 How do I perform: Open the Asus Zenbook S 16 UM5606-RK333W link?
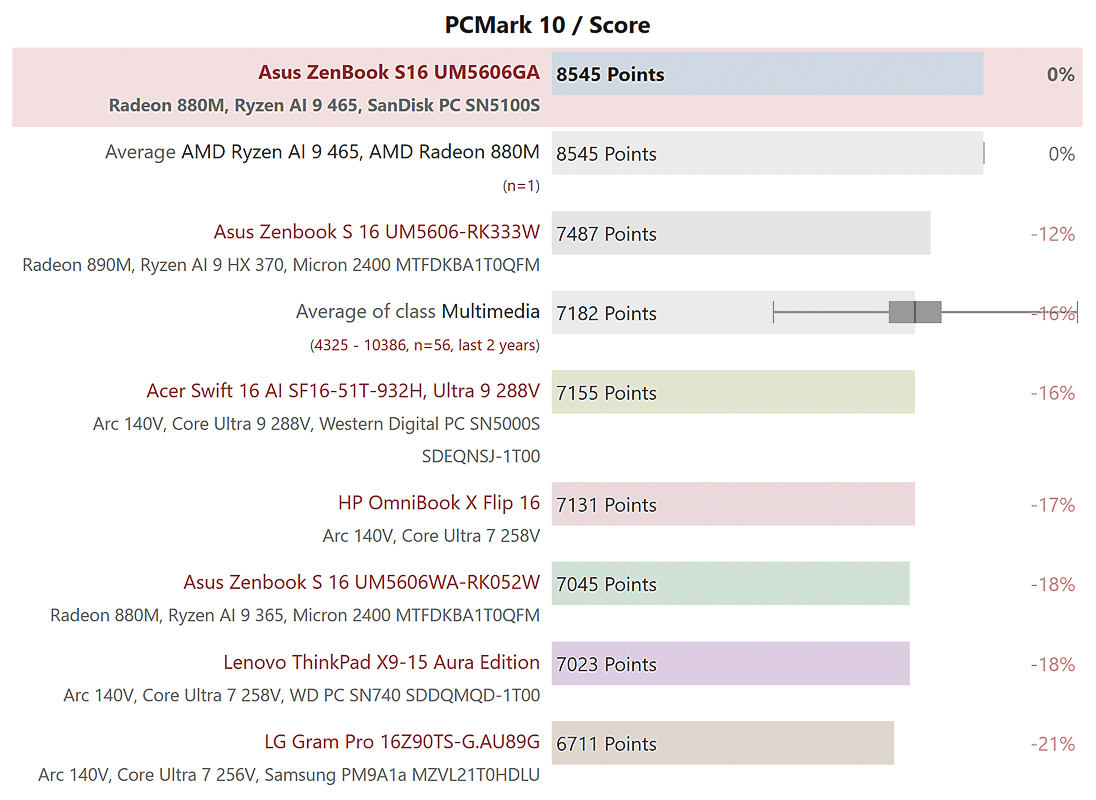pos(376,232)
